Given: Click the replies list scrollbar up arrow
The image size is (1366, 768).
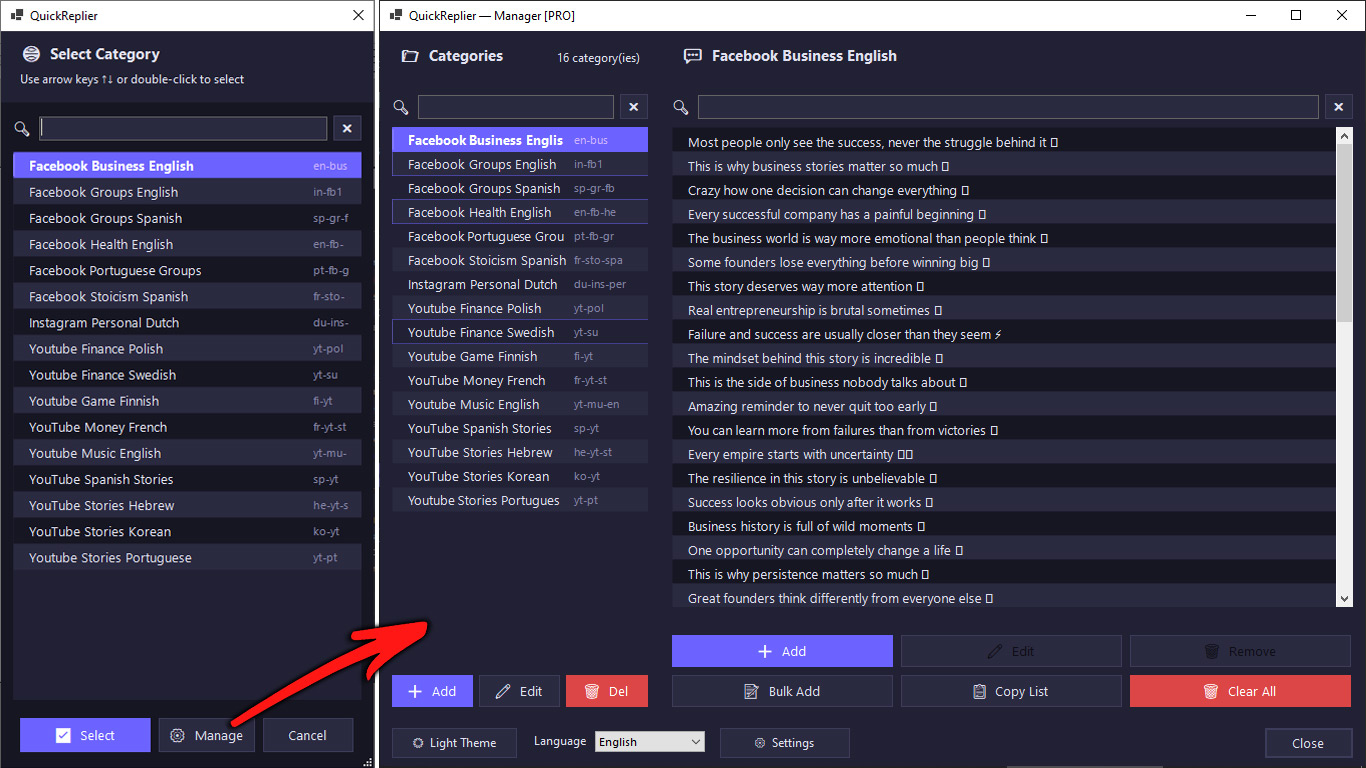Looking at the screenshot, I should pos(1344,136).
